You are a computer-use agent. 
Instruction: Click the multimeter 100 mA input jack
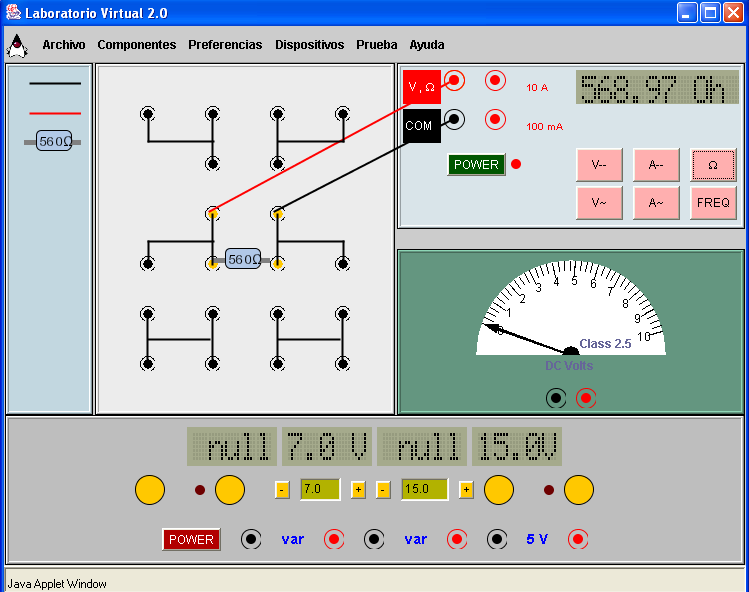pos(495,120)
